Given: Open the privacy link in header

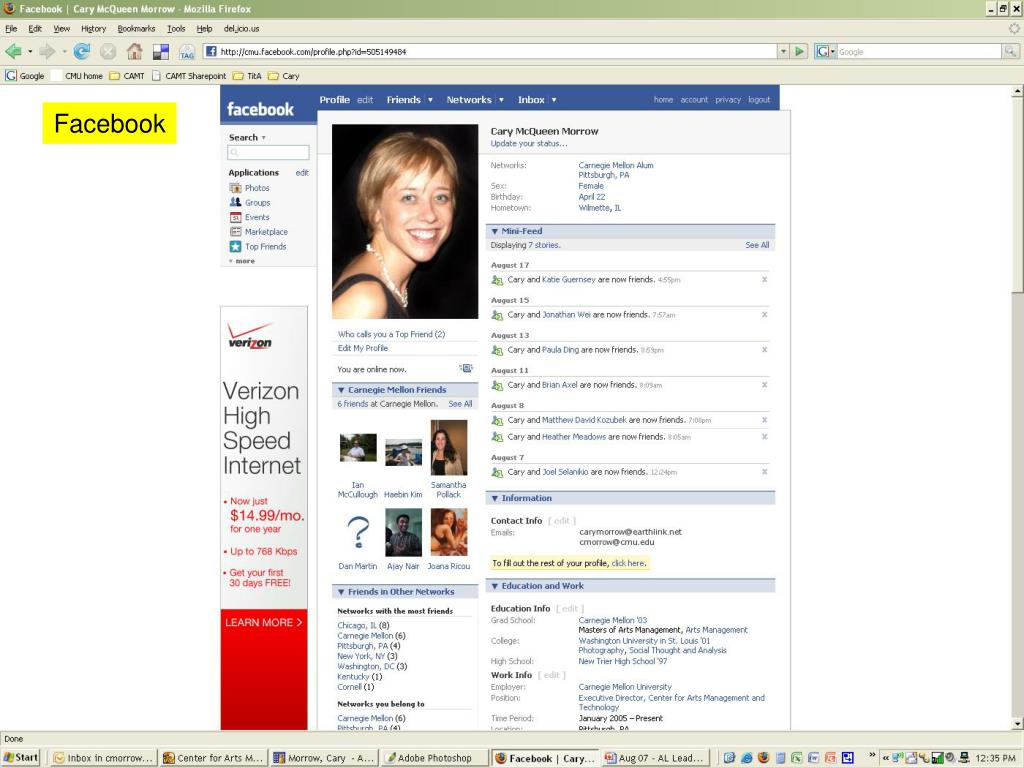Looking at the screenshot, I should [728, 100].
